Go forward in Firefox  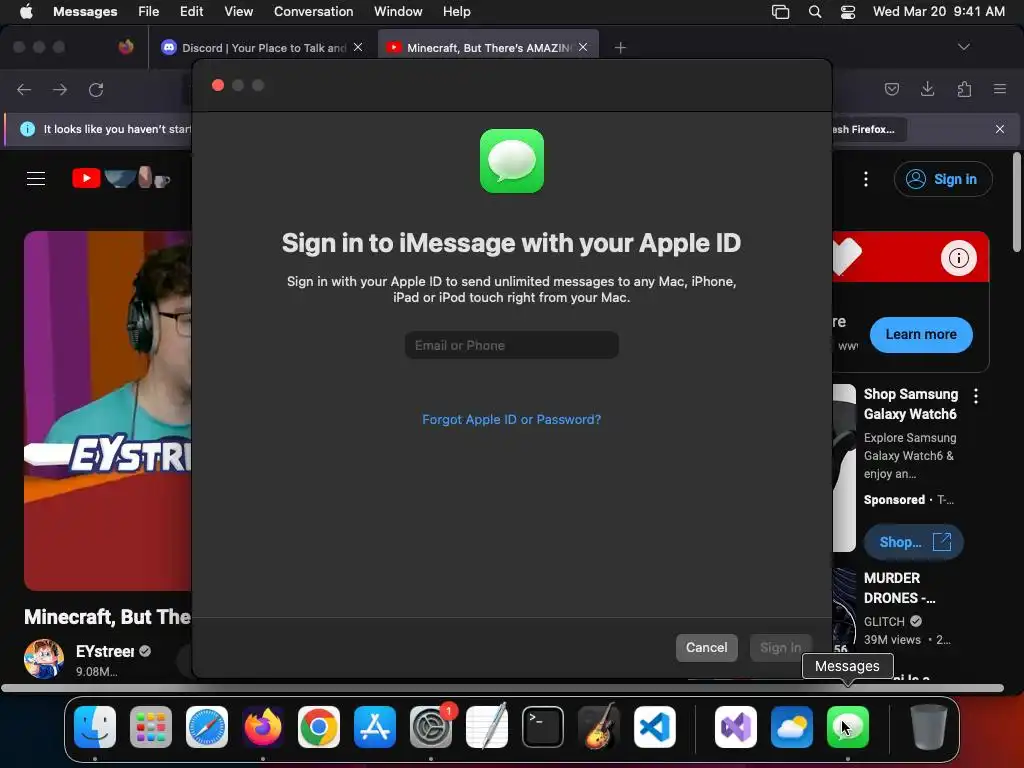(60, 89)
